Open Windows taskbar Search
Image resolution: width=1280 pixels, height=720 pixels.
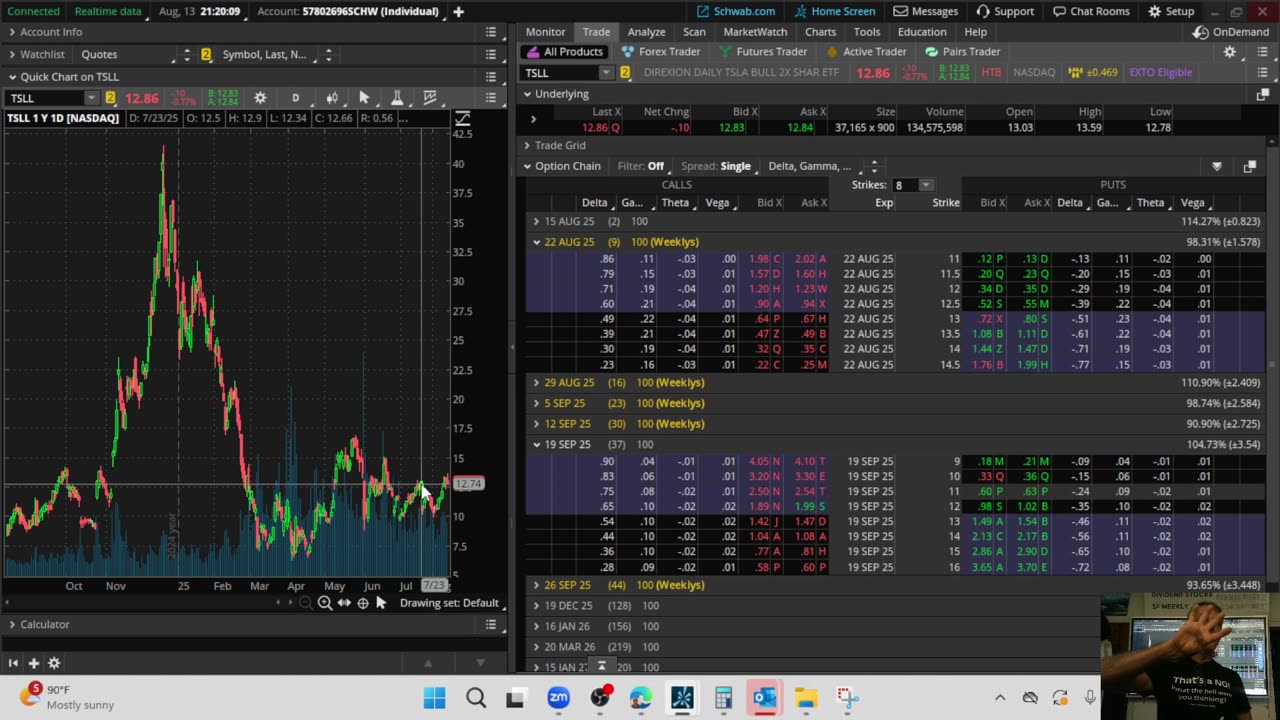(476, 698)
